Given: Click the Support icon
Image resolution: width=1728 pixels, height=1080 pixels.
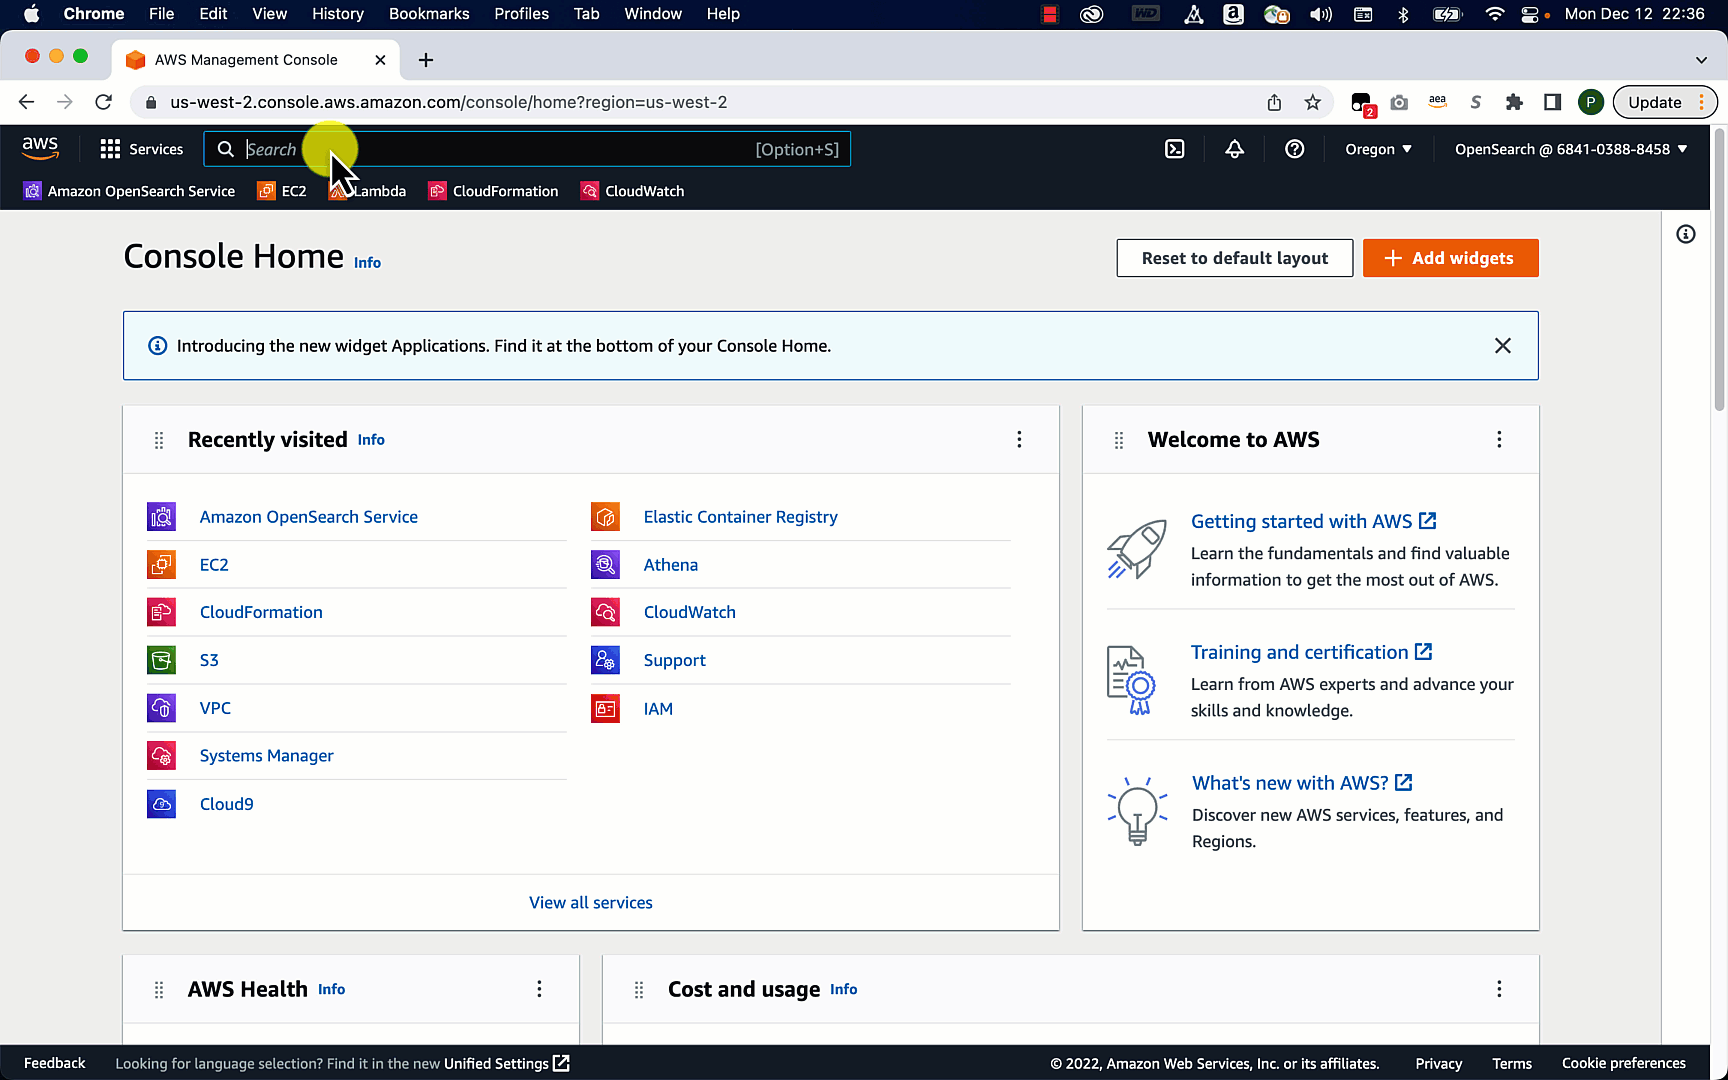Looking at the screenshot, I should click(x=605, y=660).
